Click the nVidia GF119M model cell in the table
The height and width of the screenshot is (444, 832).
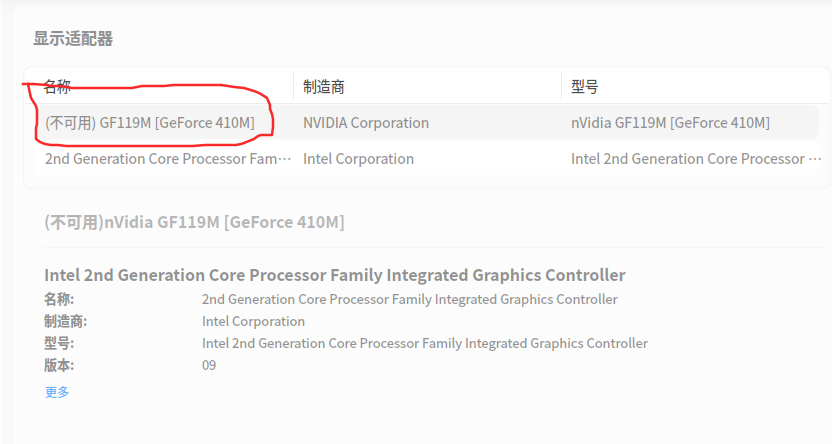[670, 123]
